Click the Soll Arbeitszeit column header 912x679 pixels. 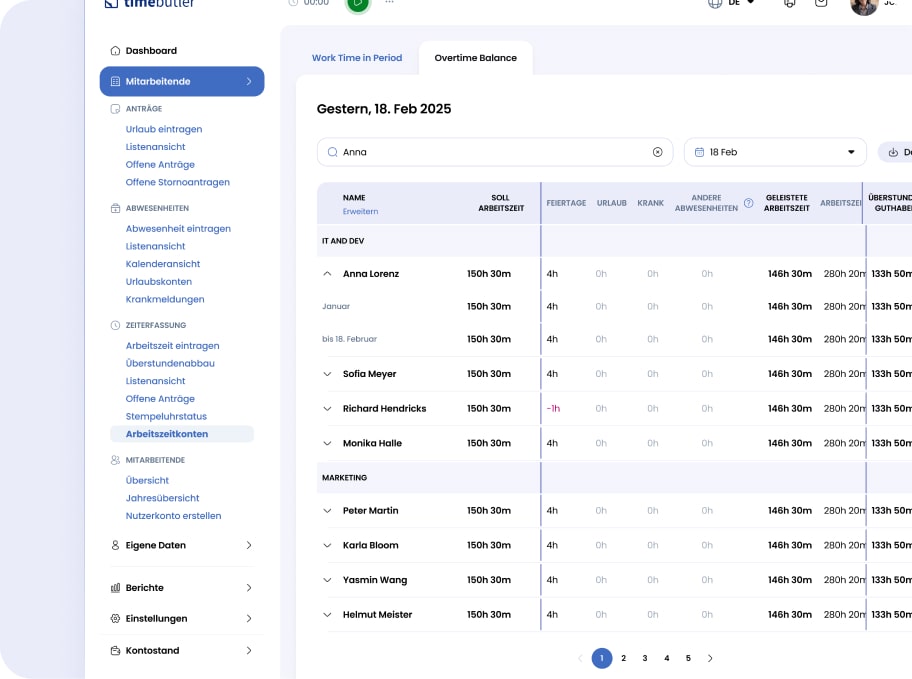501,203
